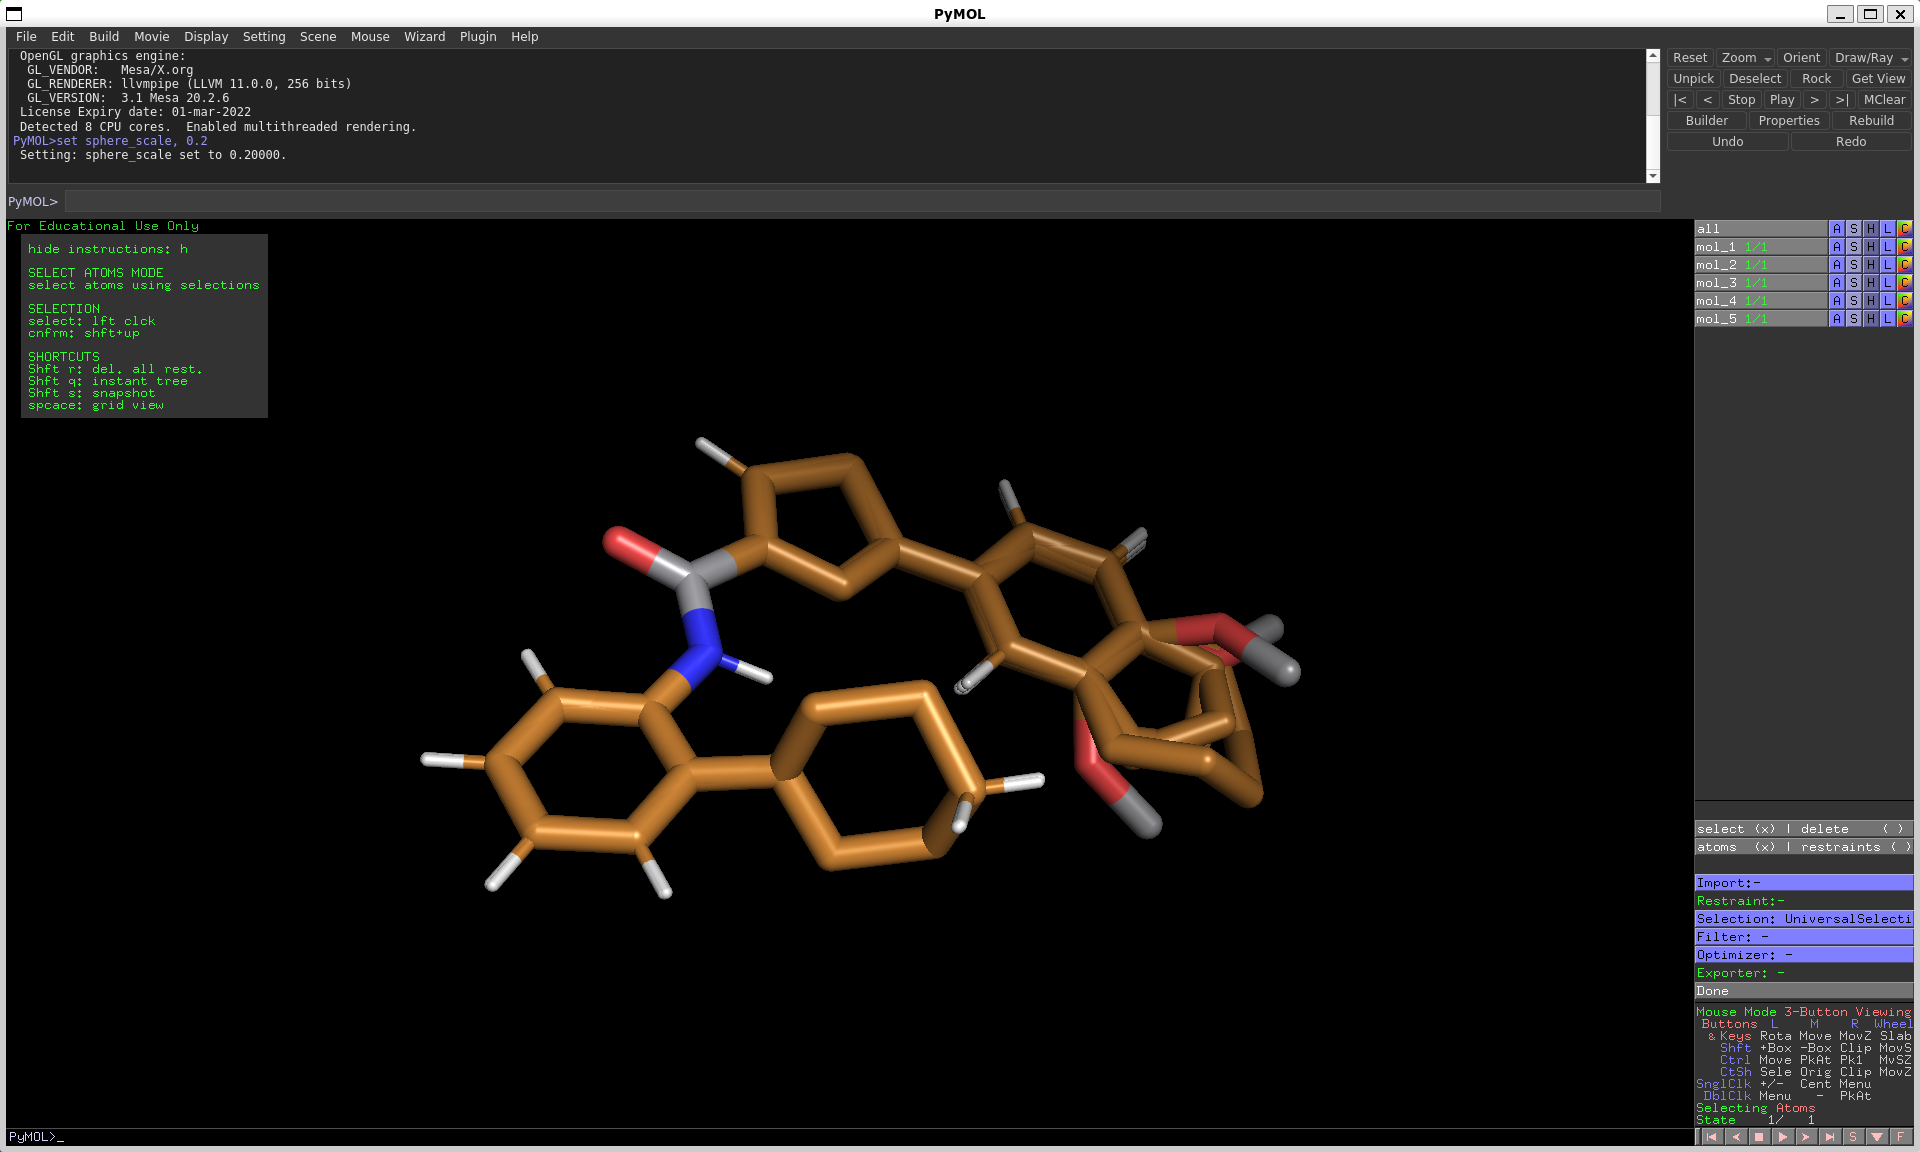The height and width of the screenshot is (1152, 1920).
Task: Open Label menu for mol_3
Action: pyautogui.click(x=1887, y=283)
